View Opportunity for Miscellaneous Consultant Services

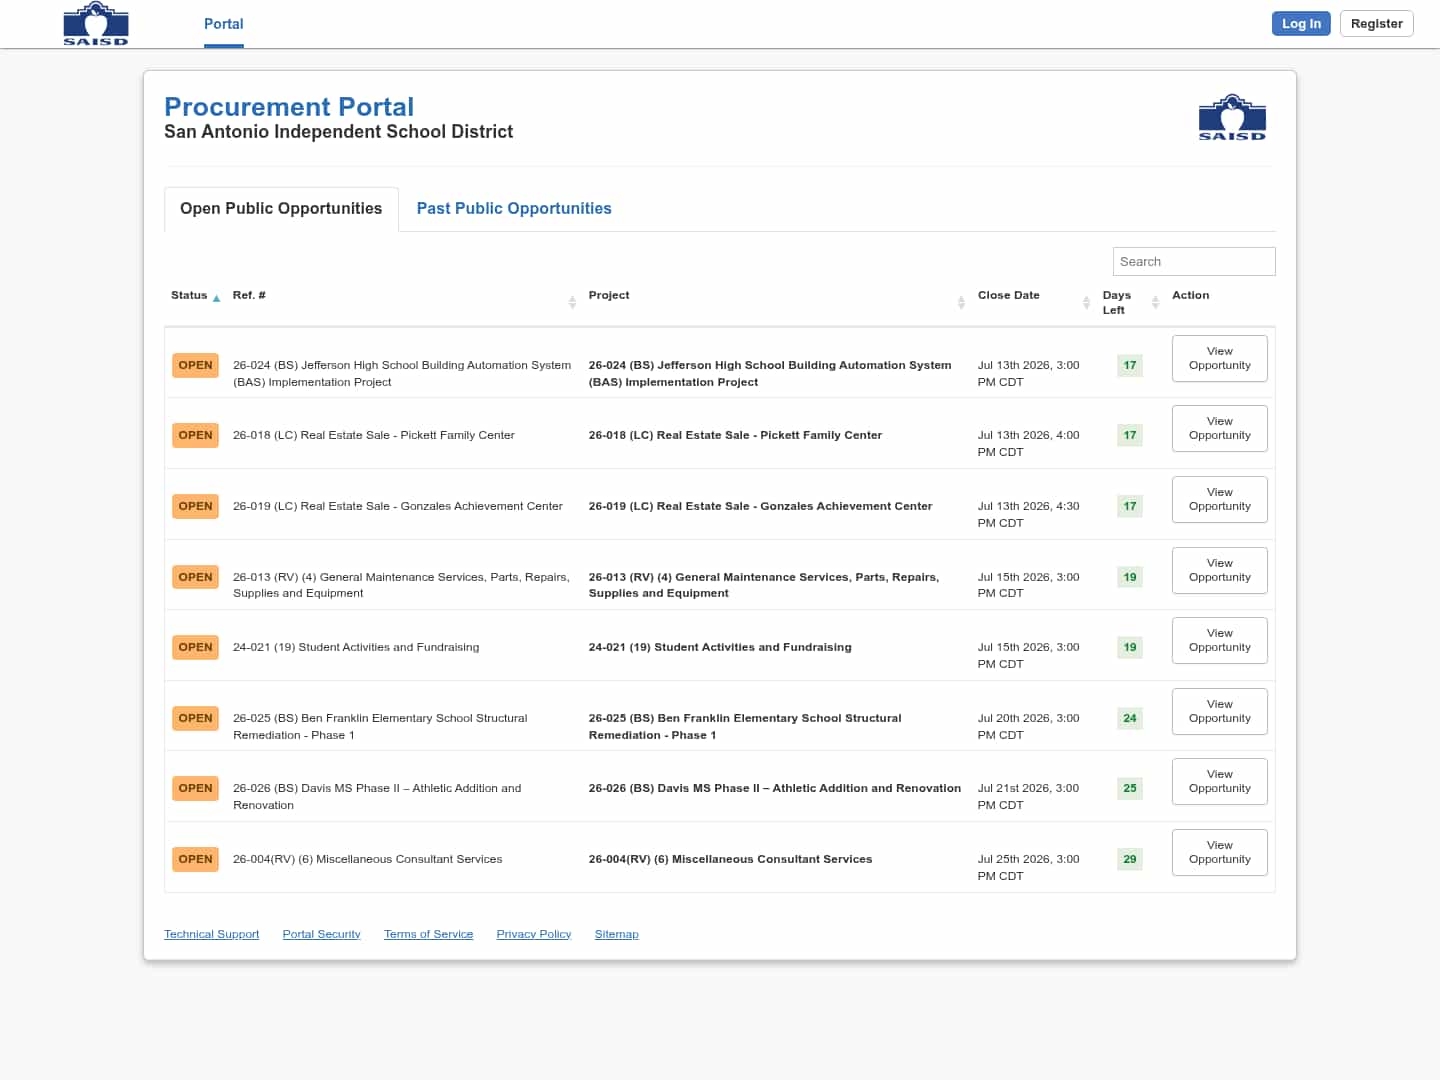[1219, 852]
